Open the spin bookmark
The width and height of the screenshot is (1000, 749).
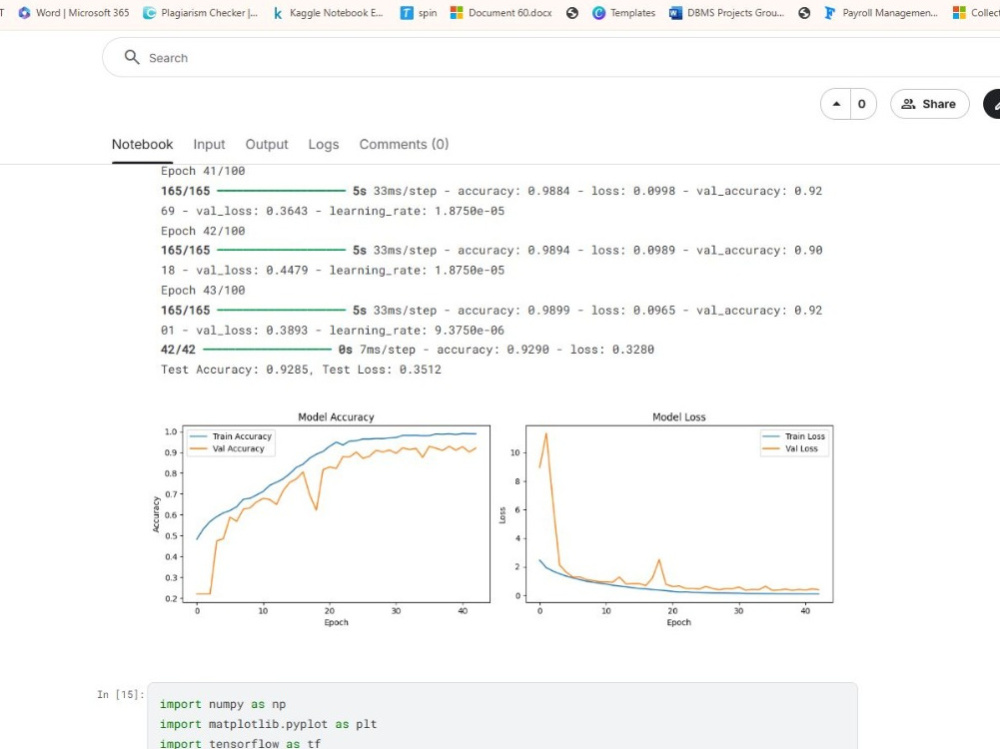(418, 13)
